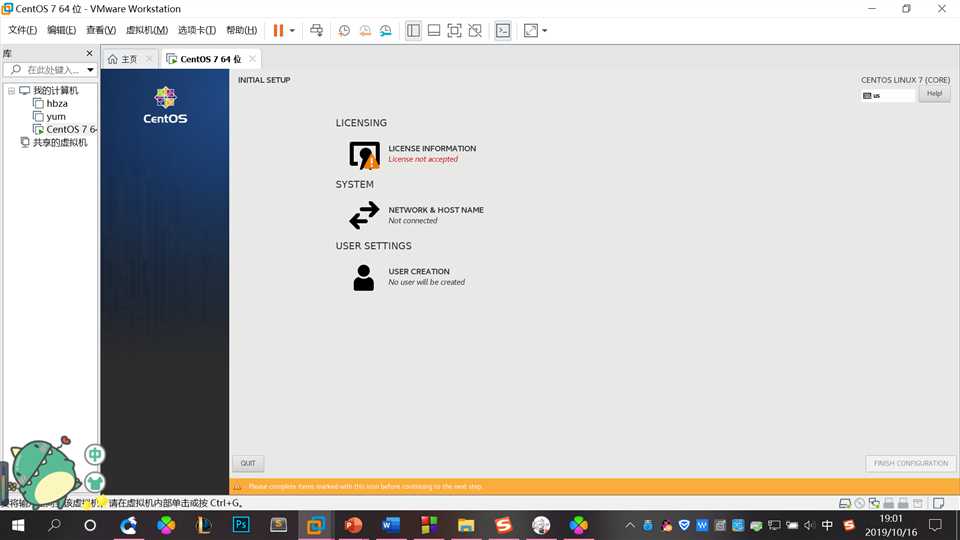Open PowerPoint from the taskbar
The height and width of the screenshot is (540, 960).
(x=353, y=525)
